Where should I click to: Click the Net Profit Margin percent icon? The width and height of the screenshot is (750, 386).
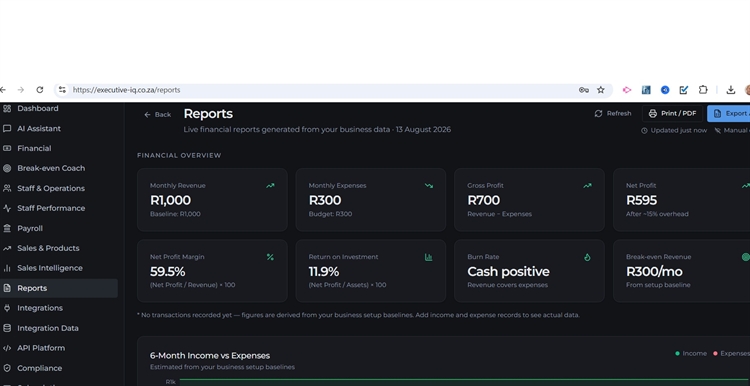pyautogui.click(x=270, y=257)
